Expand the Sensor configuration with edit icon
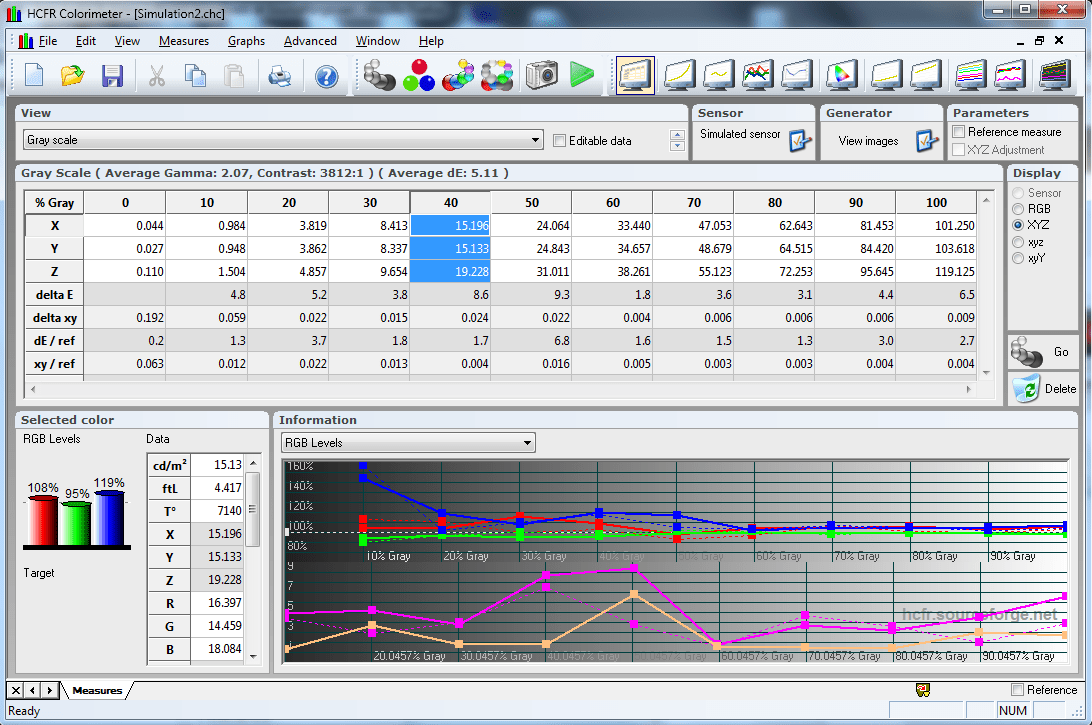The height and width of the screenshot is (725, 1092). click(x=800, y=140)
